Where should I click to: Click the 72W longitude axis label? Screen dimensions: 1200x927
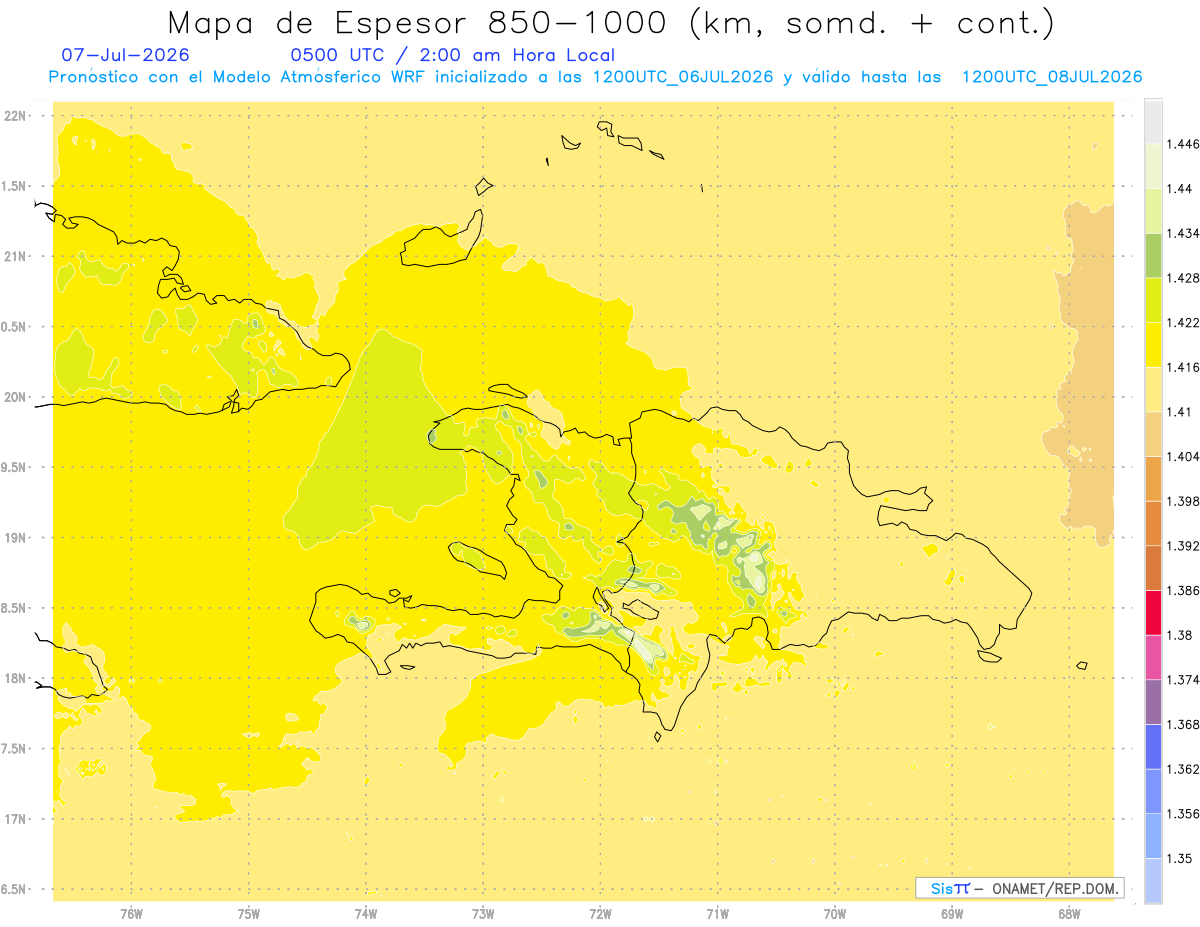600,913
